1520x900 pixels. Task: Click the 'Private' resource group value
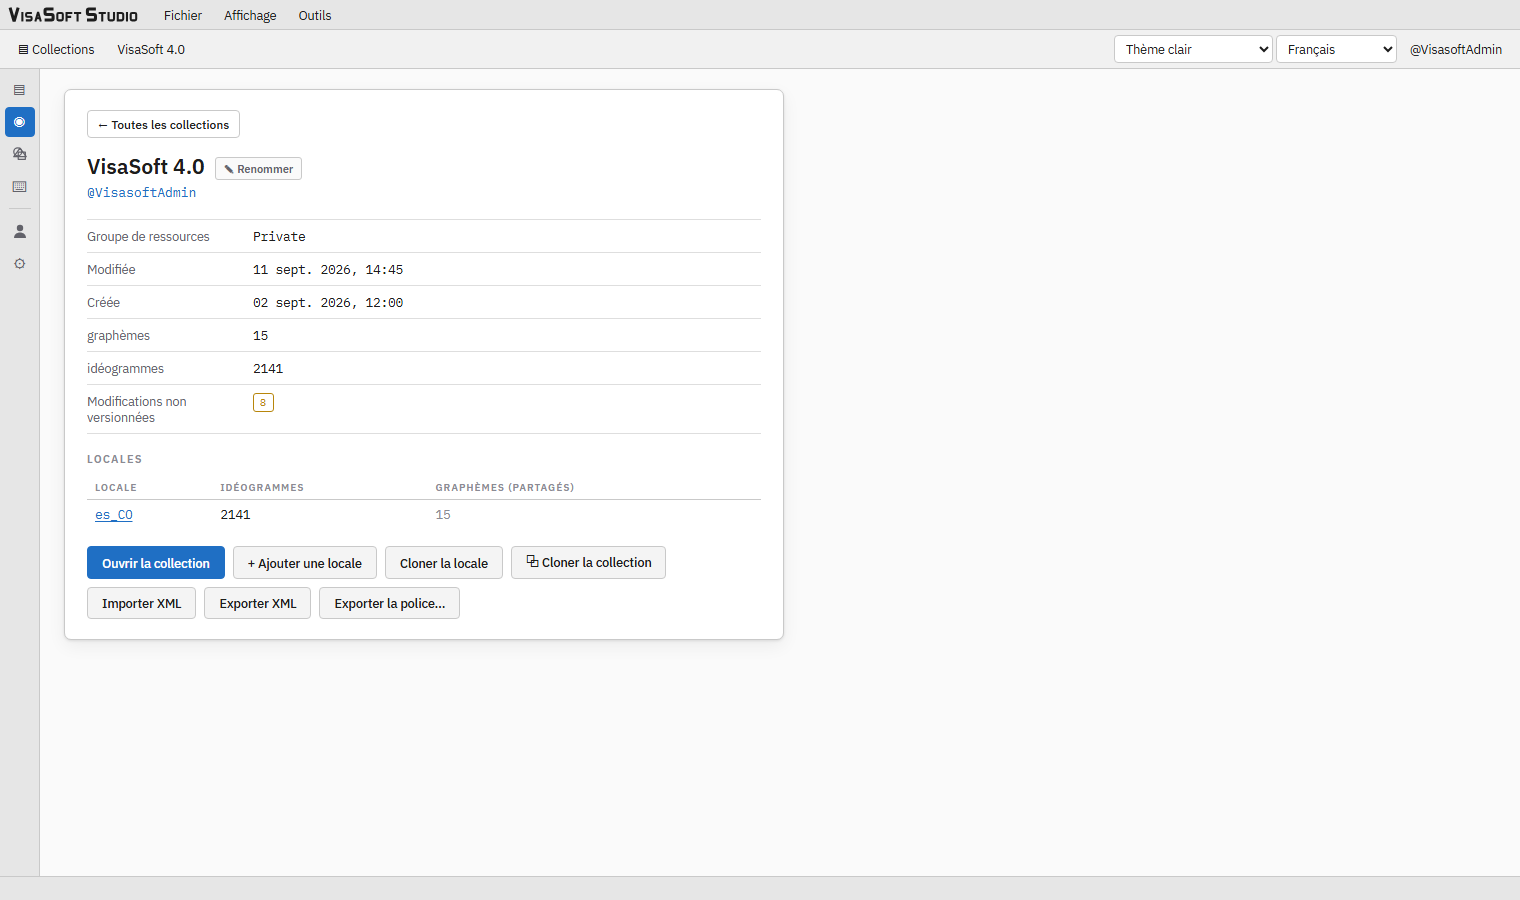(279, 236)
